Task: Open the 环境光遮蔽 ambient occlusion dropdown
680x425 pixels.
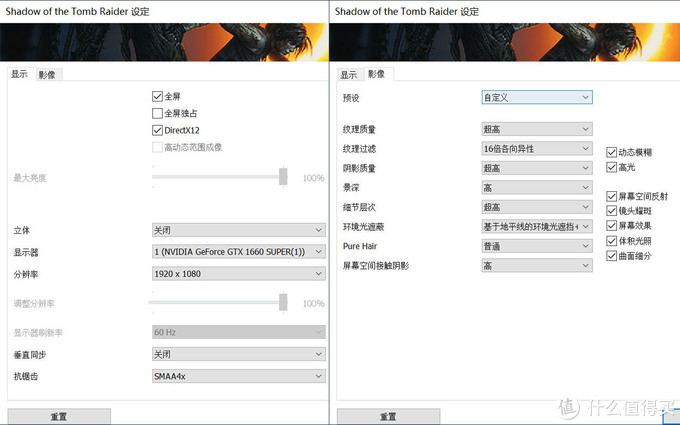Action: coord(537,226)
